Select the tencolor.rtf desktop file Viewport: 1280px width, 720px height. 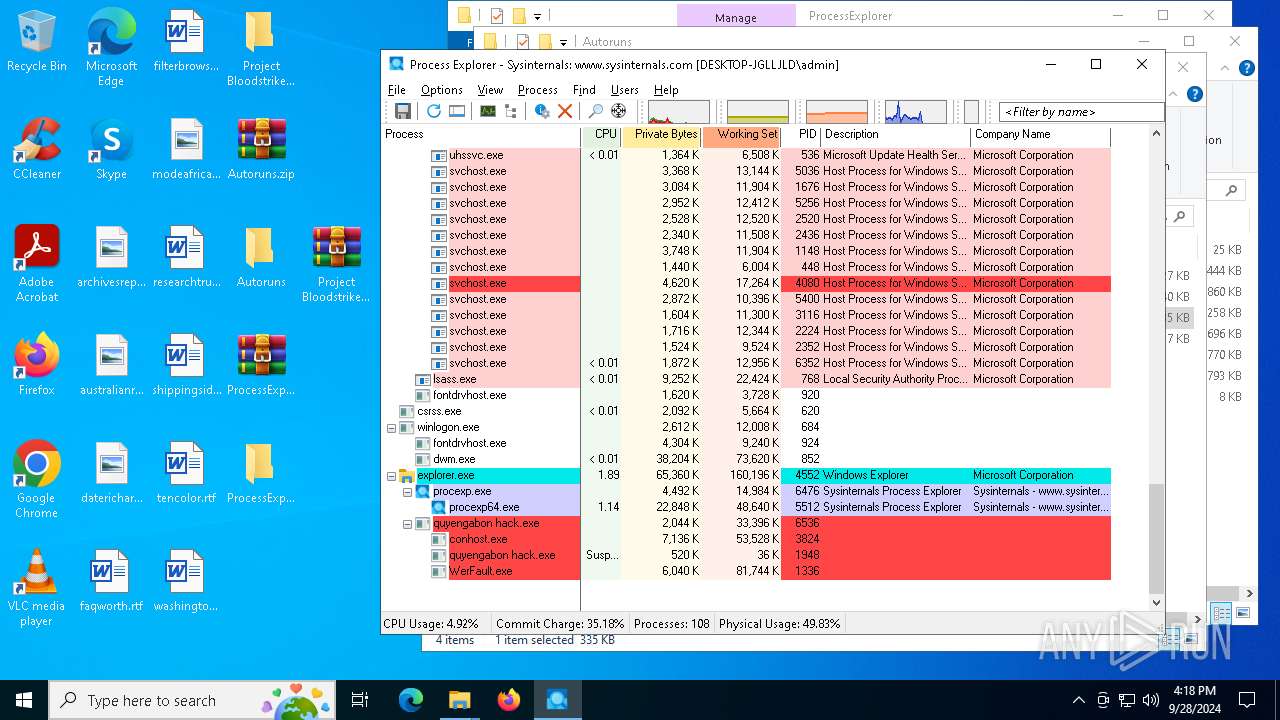click(186, 474)
